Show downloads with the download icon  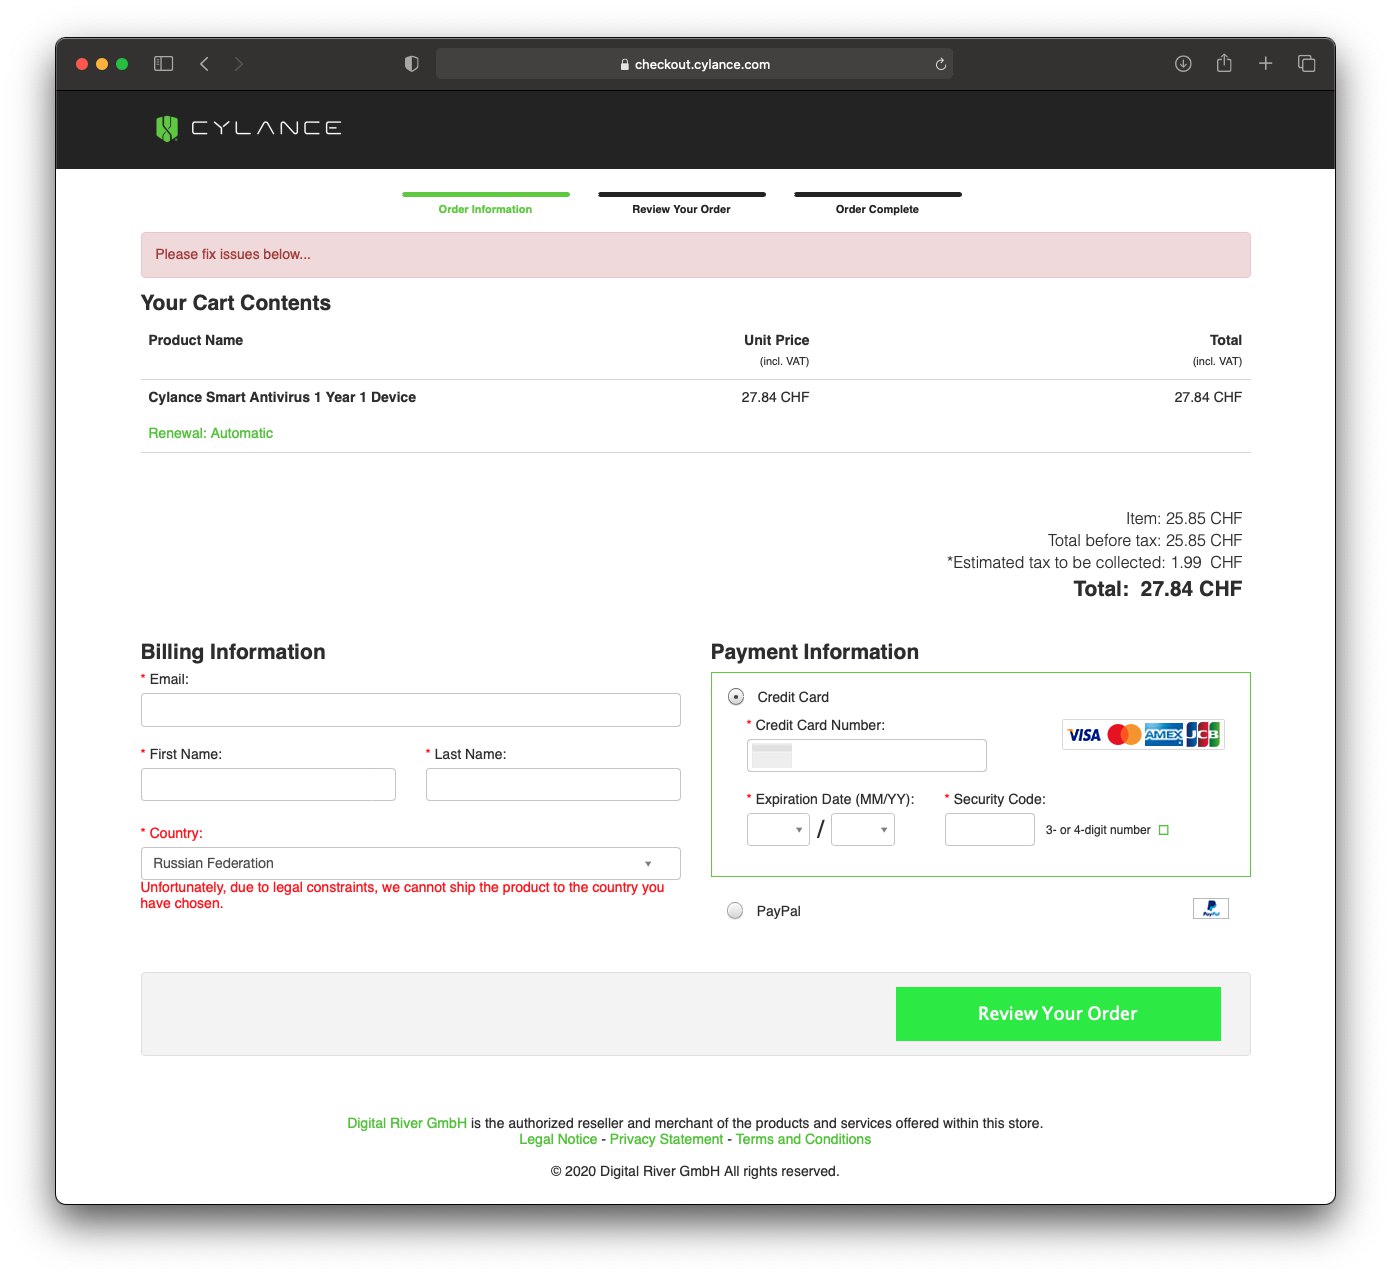[x=1183, y=64]
